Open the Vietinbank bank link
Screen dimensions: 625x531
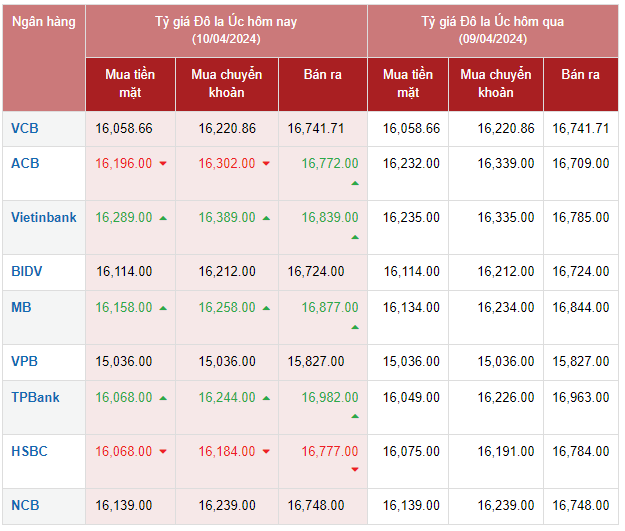43,217
